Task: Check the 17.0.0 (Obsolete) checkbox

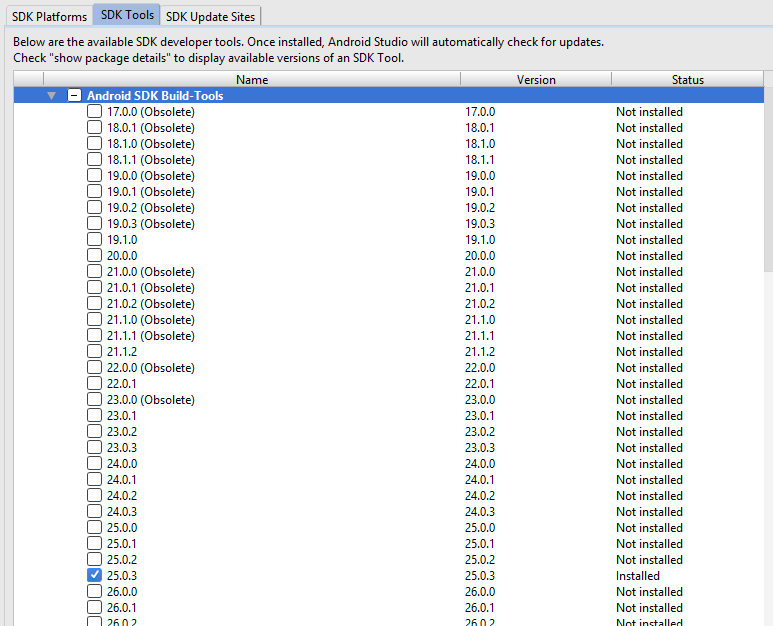Action: [x=94, y=111]
